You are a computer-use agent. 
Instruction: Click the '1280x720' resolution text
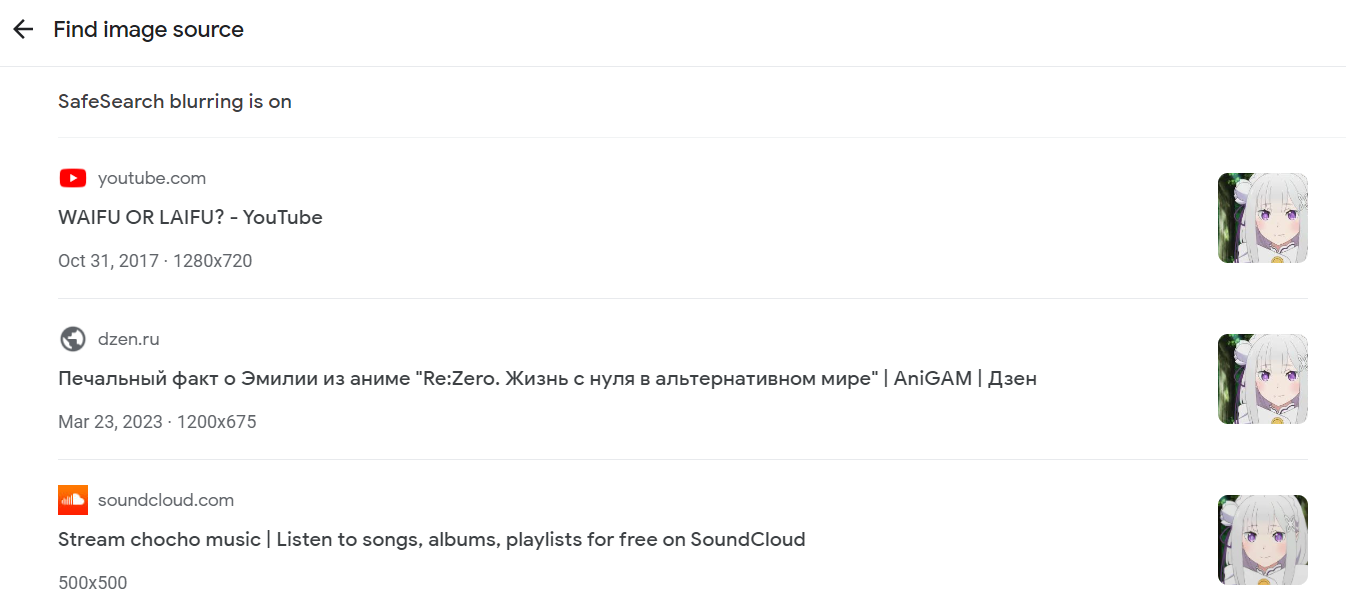[x=212, y=260]
